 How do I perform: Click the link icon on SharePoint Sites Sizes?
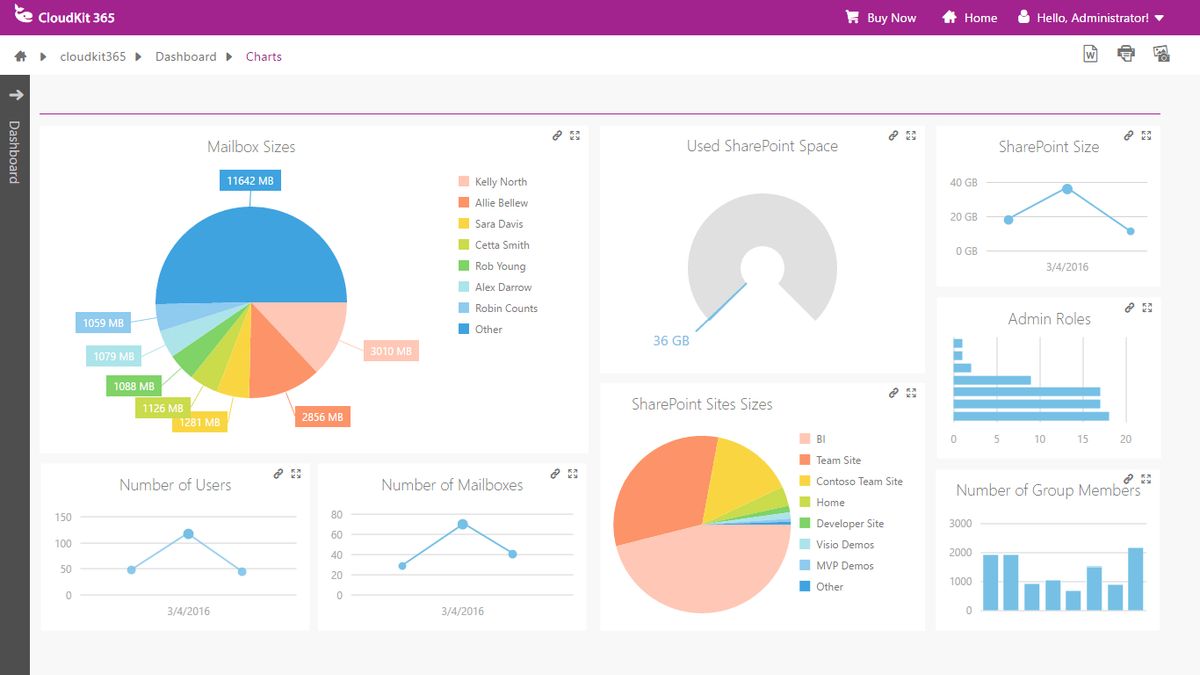pos(893,393)
